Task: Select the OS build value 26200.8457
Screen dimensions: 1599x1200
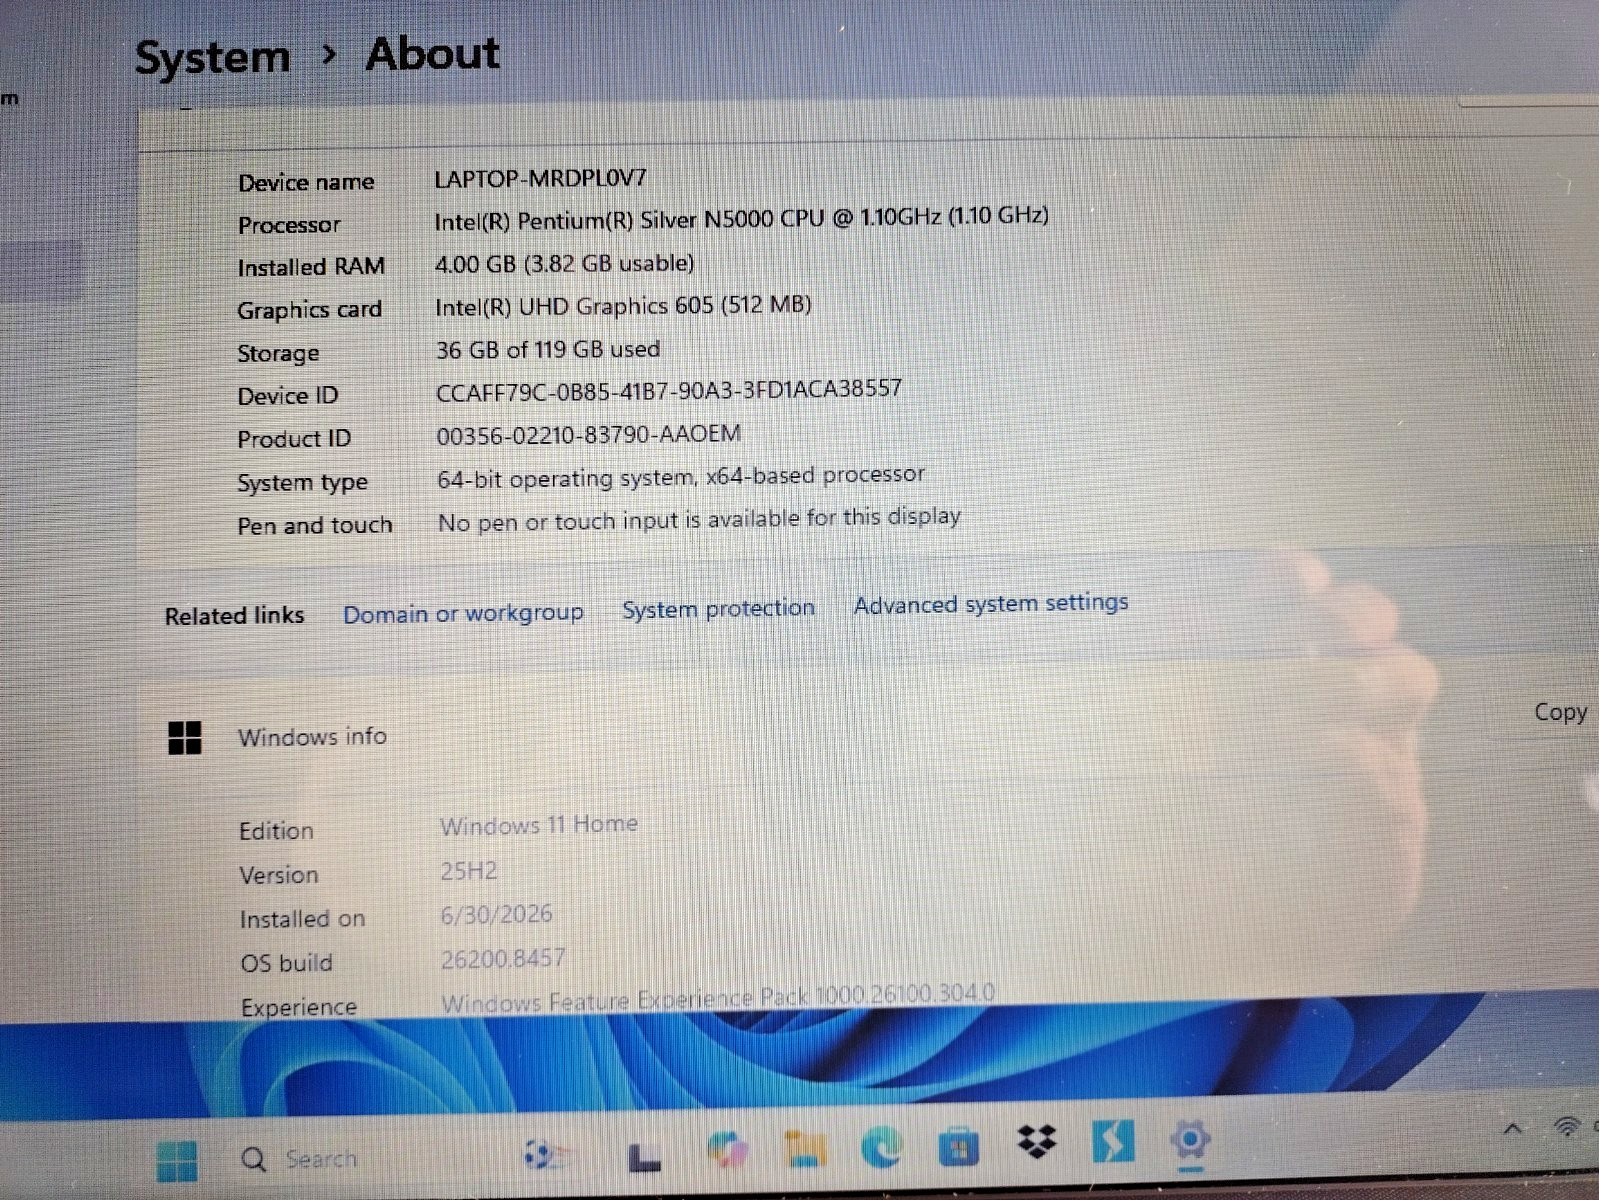Action: point(503,959)
